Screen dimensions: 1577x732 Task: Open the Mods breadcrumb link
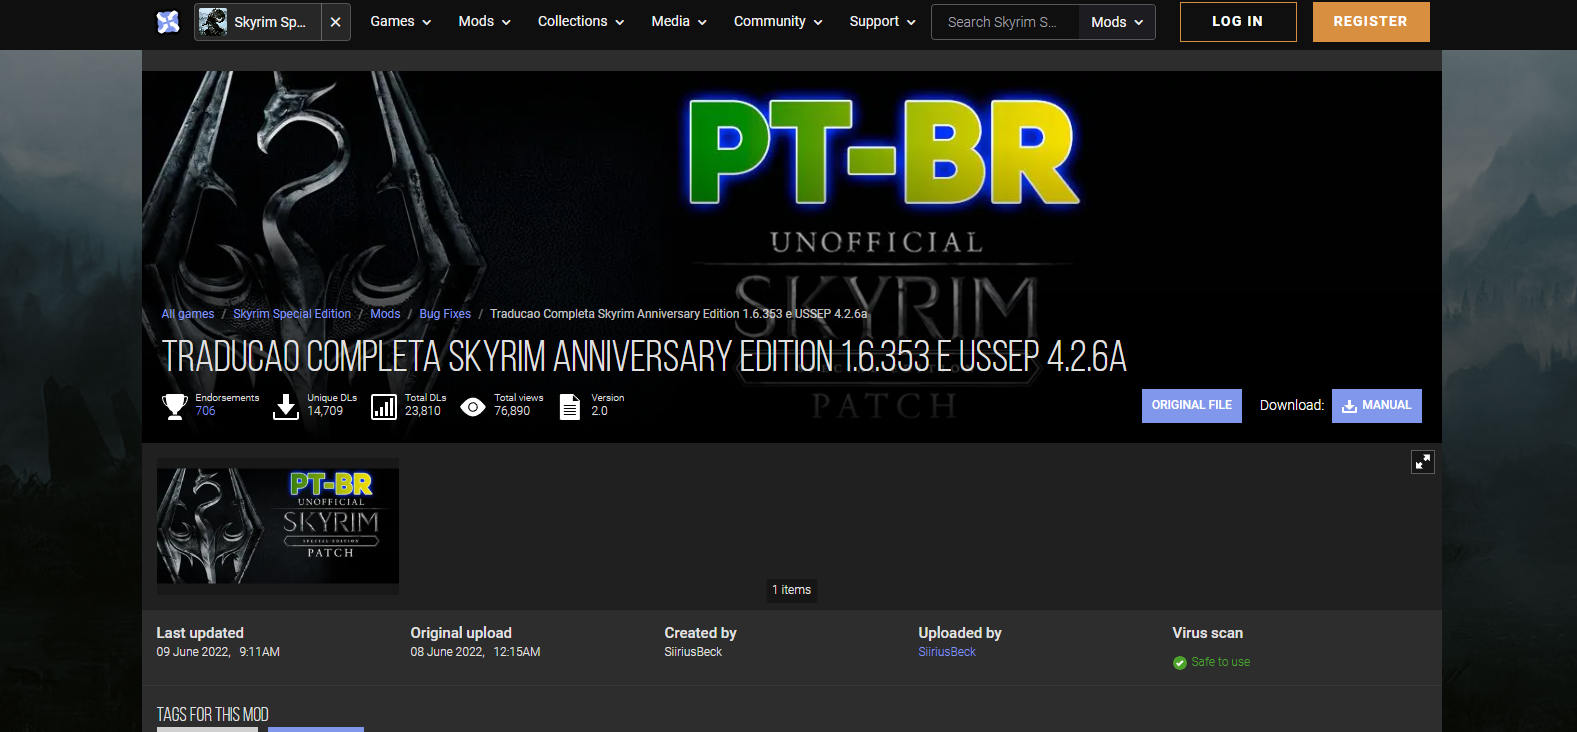[x=385, y=314]
